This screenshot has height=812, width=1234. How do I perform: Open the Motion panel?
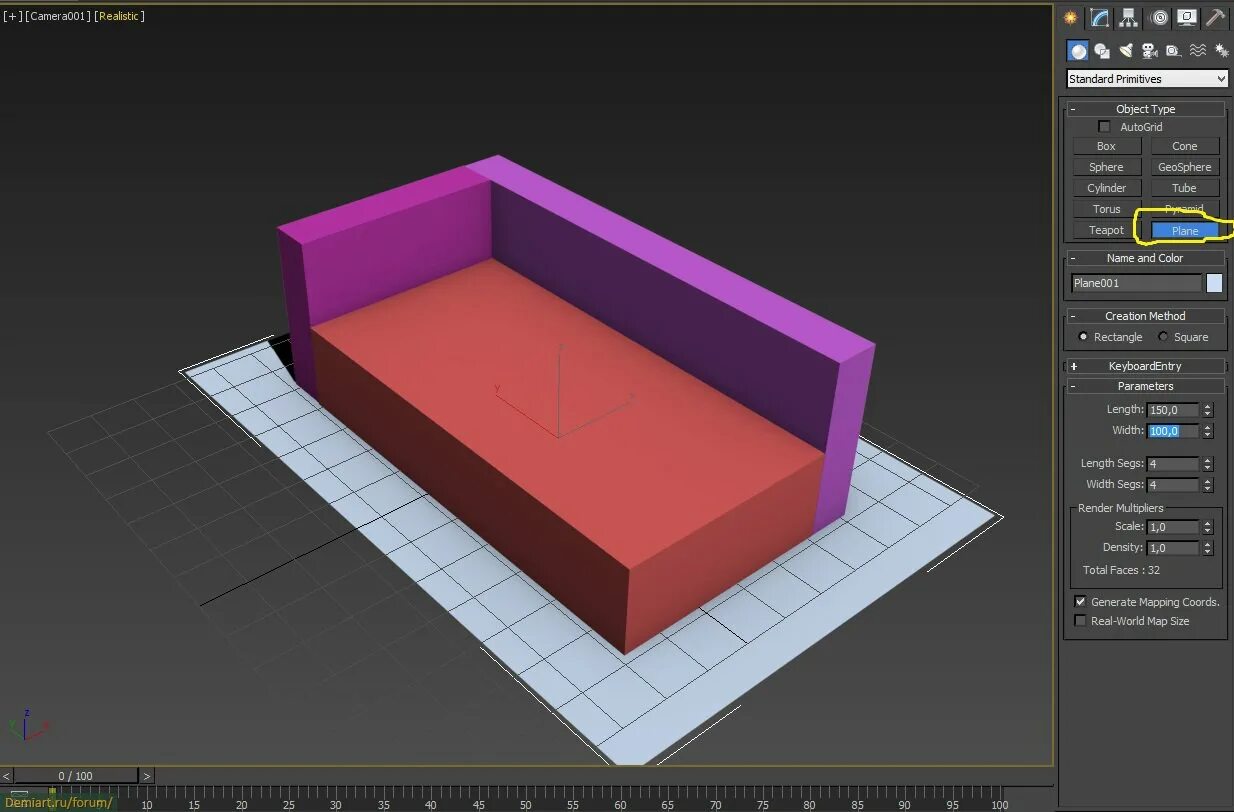click(x=1159, y=17)
